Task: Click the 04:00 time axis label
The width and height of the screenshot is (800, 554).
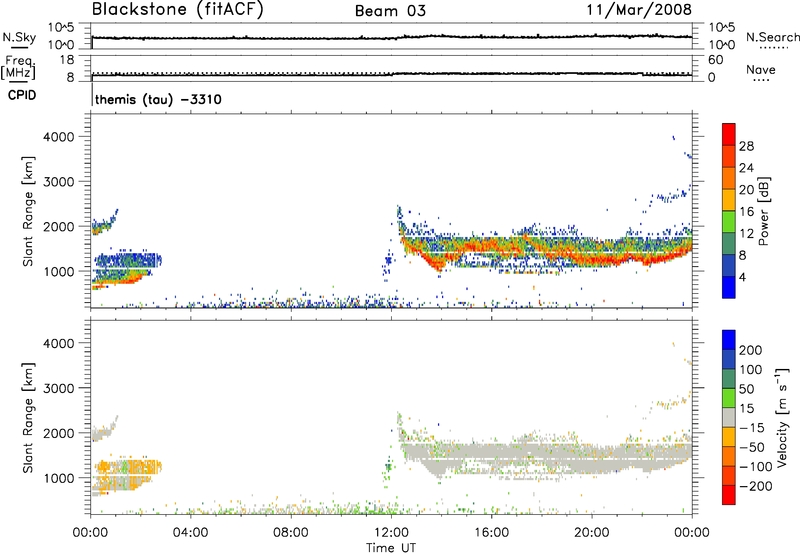Action: pos(190,533)
